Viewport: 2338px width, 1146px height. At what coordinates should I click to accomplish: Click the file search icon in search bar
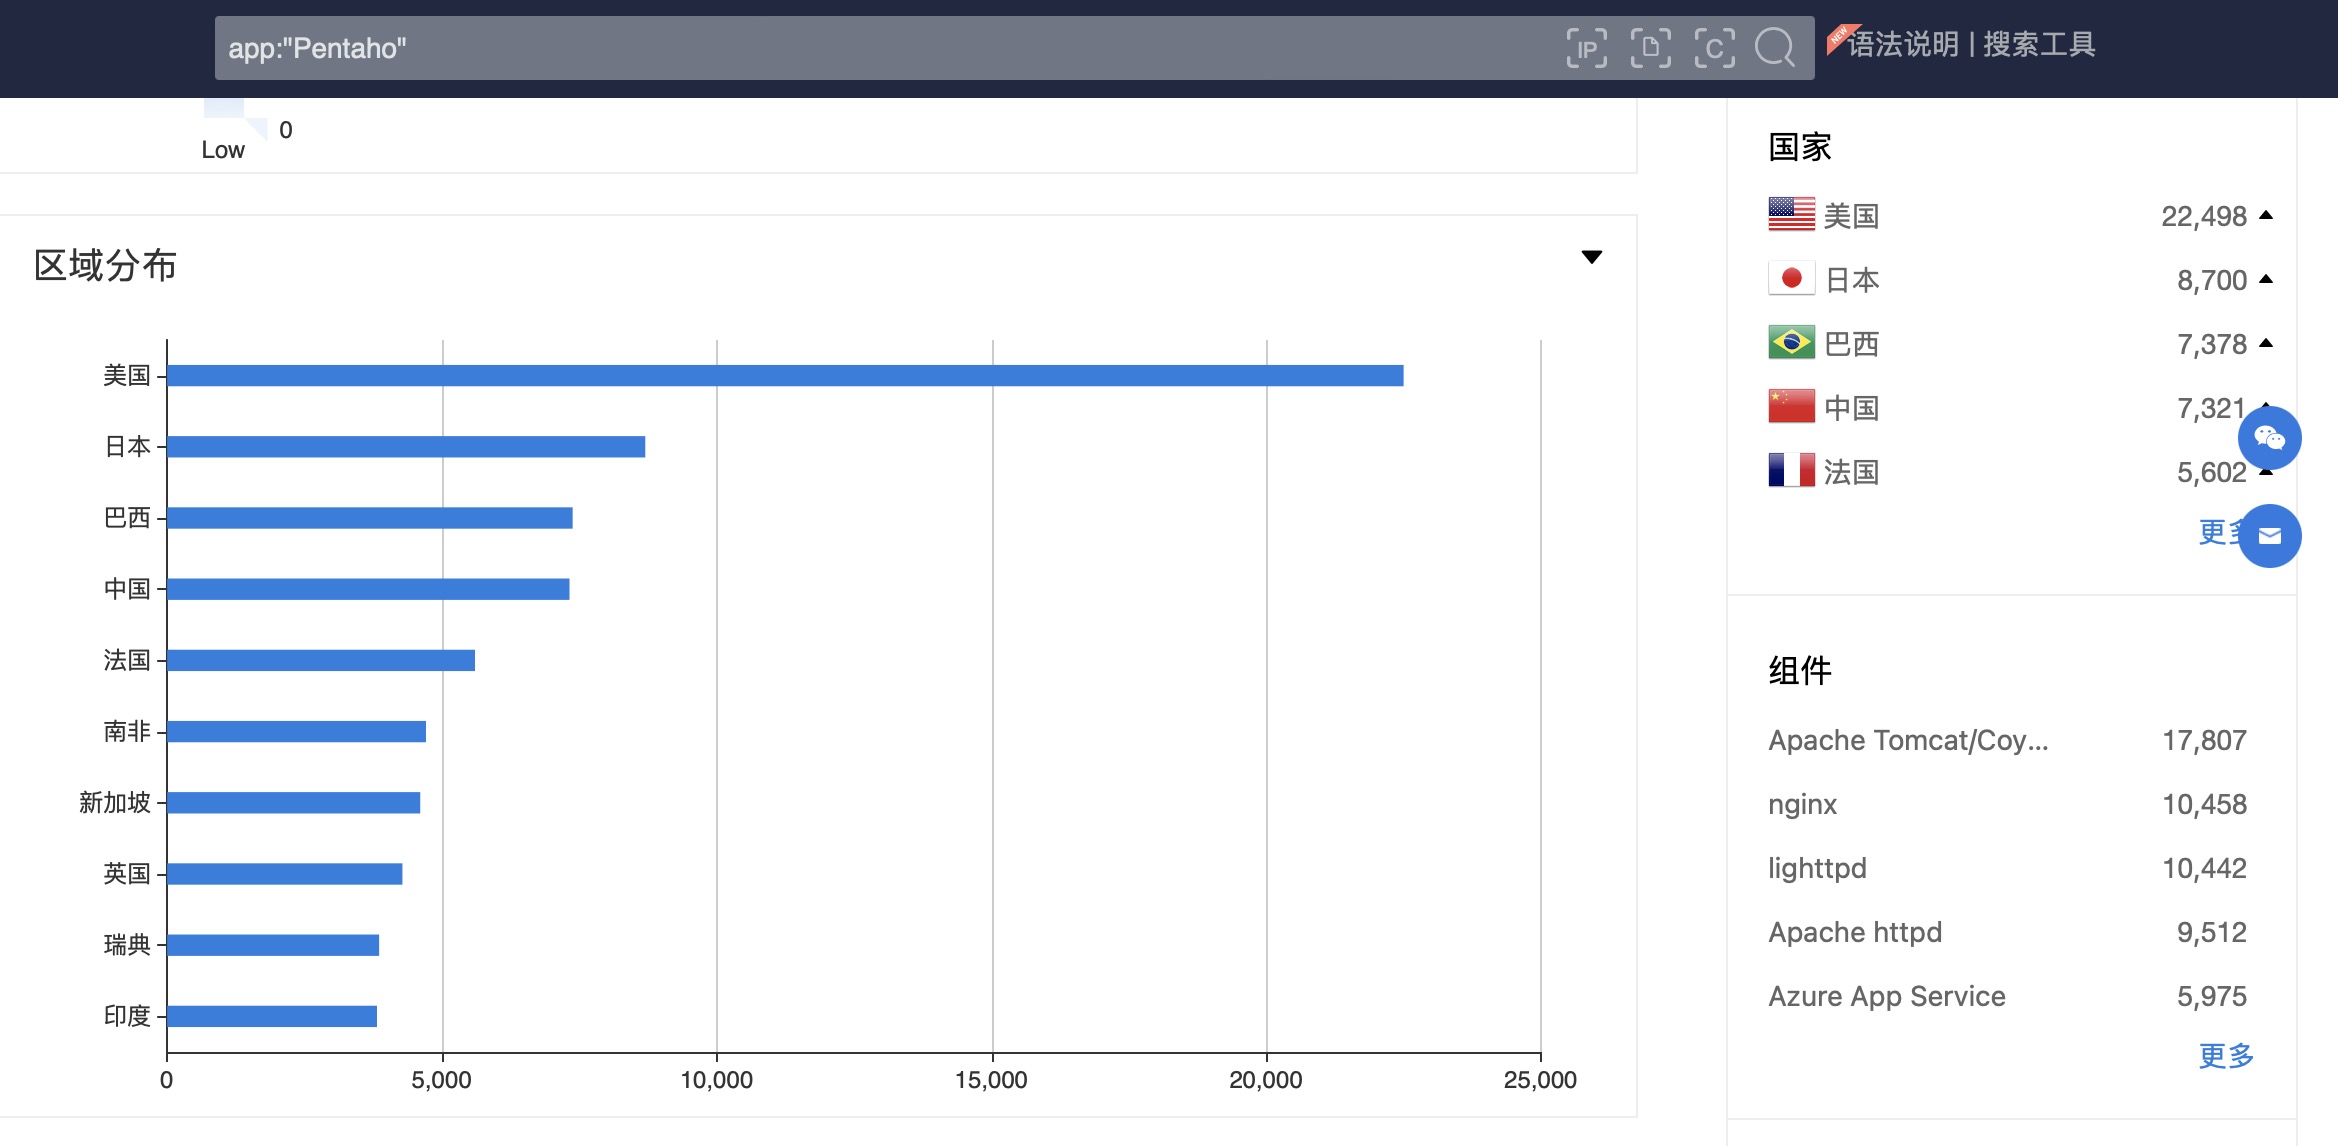pos(1650,48)
